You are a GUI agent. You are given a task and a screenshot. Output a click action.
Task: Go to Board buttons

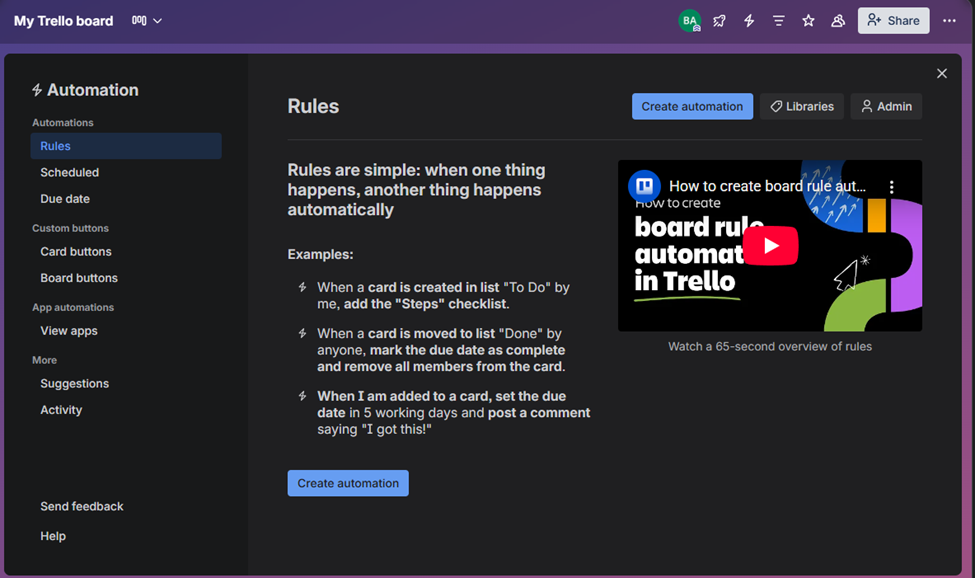tap(126, 278)
